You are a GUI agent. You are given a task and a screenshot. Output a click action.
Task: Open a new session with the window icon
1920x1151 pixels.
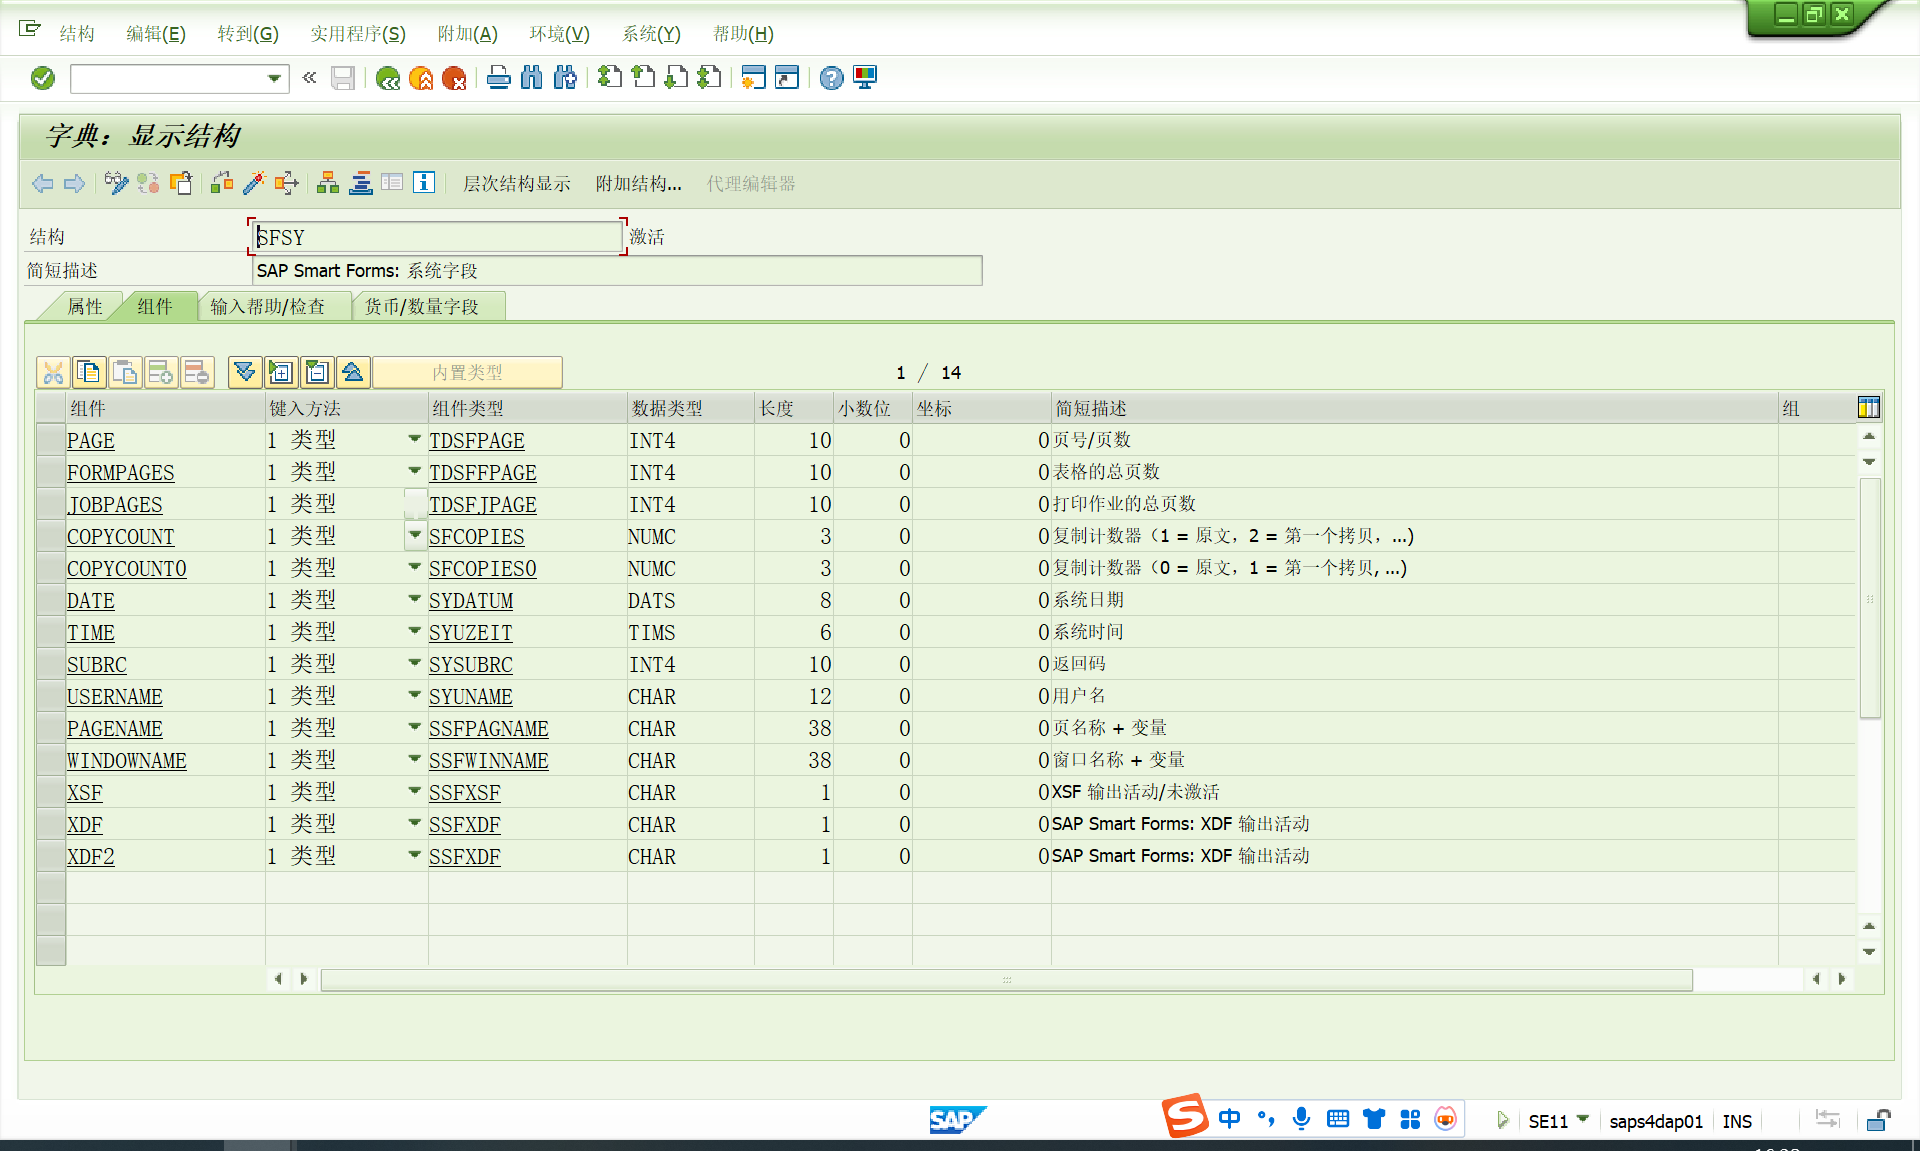[754, 78]
